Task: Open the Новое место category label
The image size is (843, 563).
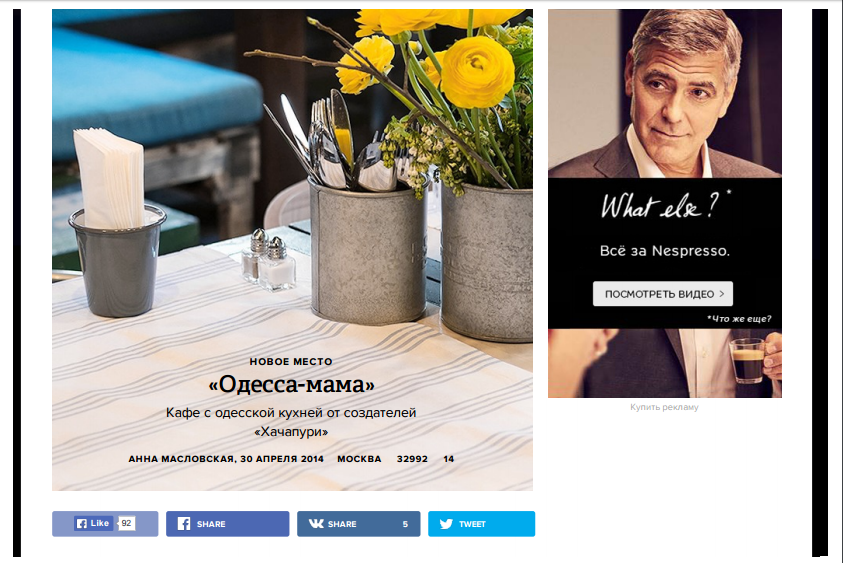Action: (291, 361)
